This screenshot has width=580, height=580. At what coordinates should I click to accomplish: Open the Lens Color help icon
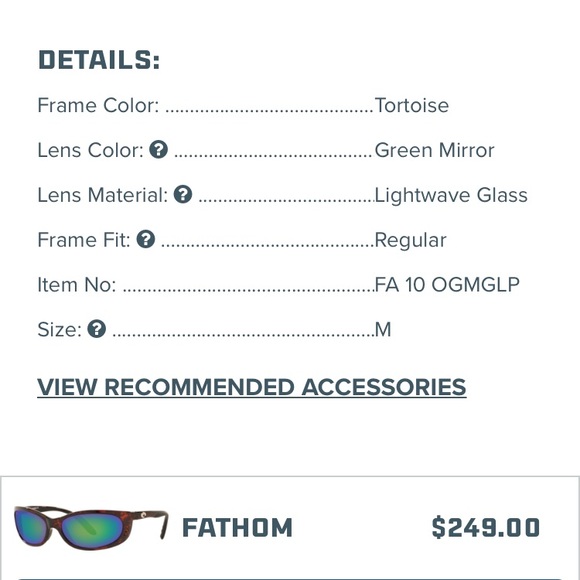point(158,150)
